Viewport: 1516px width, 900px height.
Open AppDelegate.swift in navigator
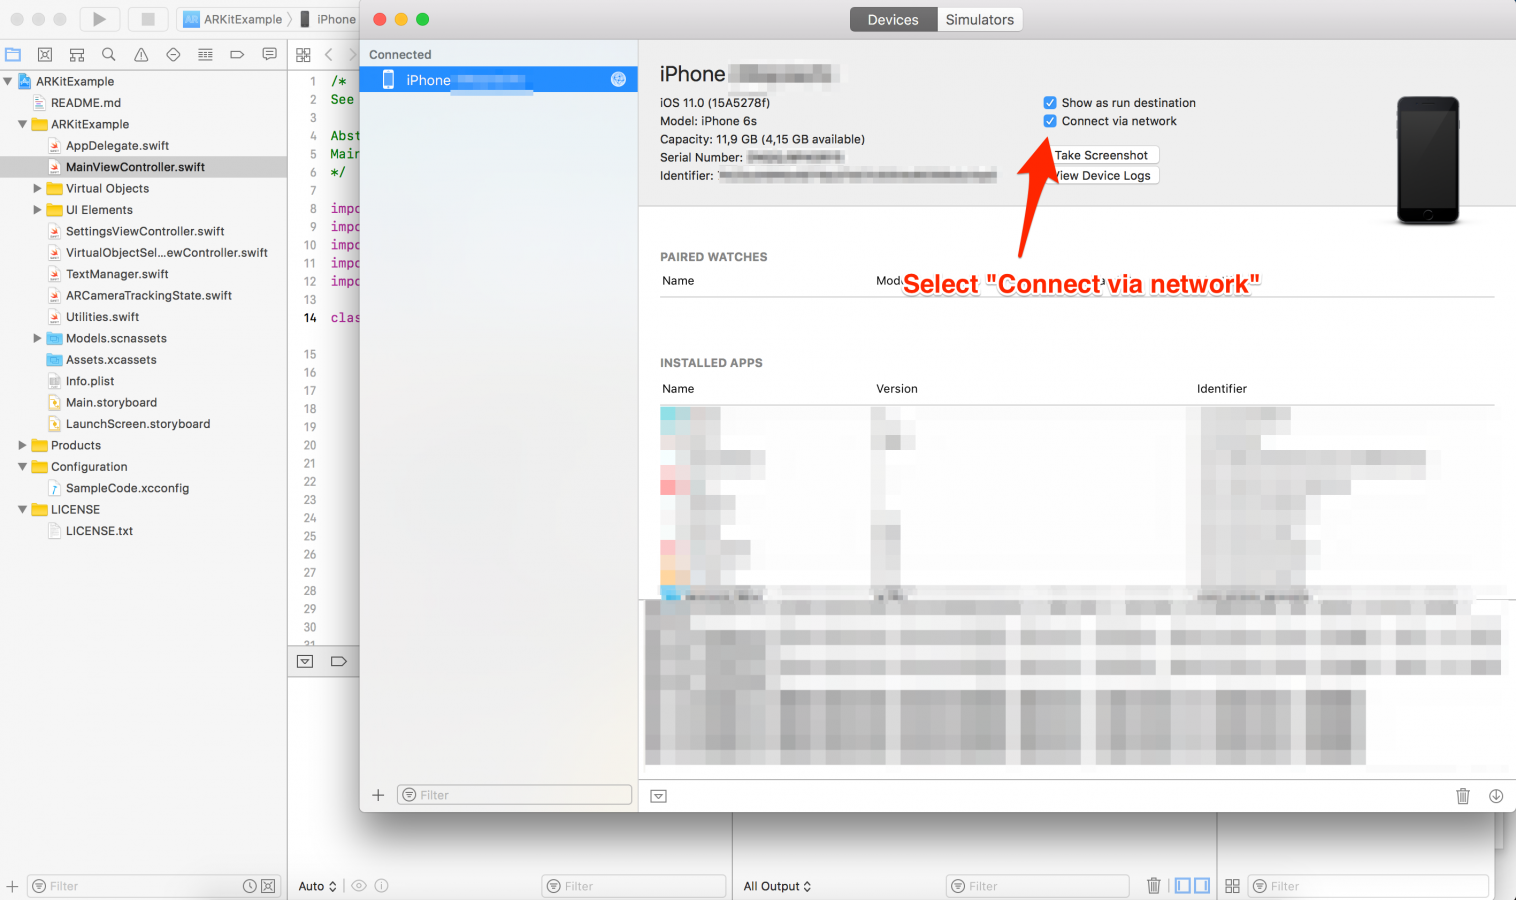click(x=117, y=145)
